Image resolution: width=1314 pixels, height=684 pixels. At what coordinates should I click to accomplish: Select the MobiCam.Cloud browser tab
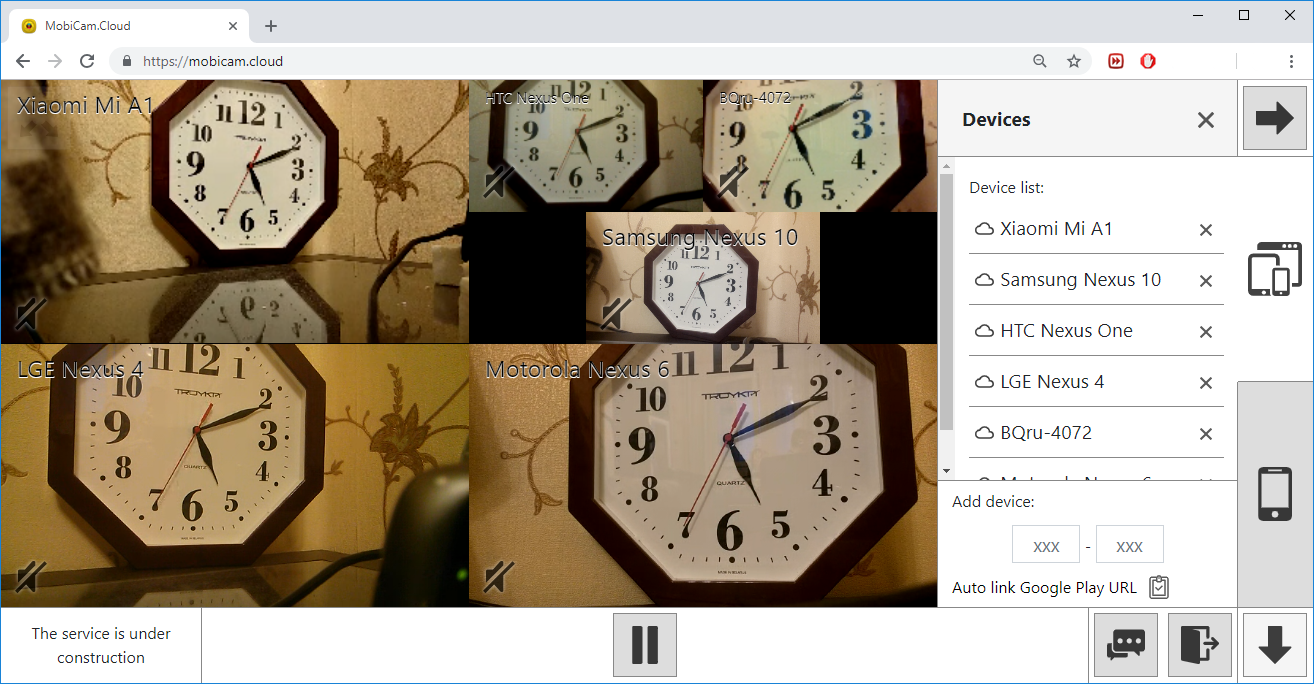[x=128, y=26]
